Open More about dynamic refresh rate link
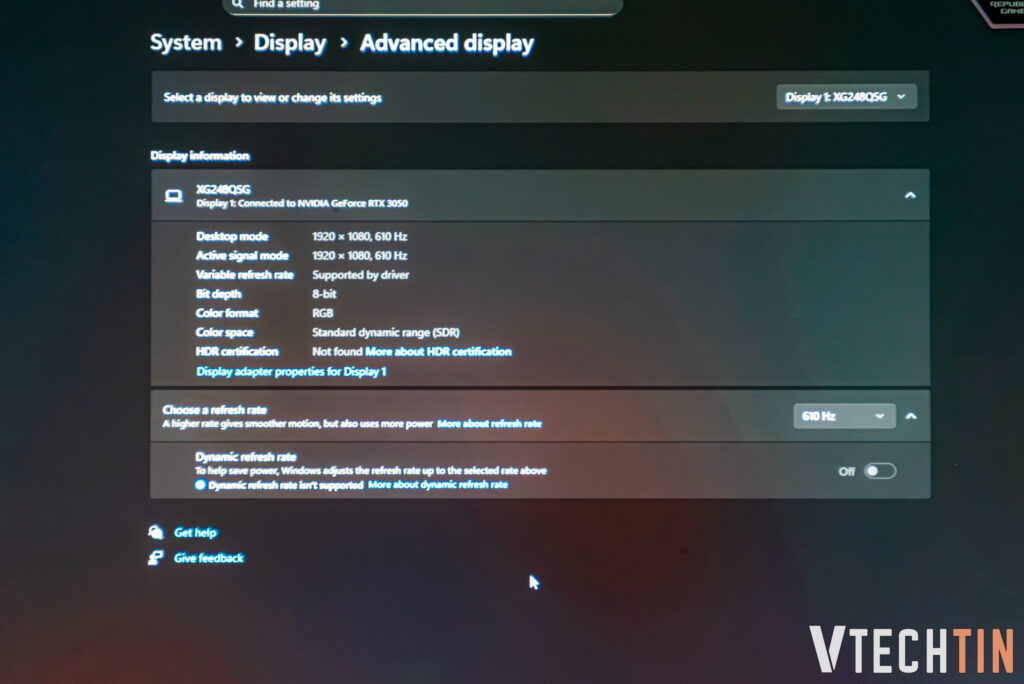The height and width of the screenshot is (684, 1024). click(438, 485)
